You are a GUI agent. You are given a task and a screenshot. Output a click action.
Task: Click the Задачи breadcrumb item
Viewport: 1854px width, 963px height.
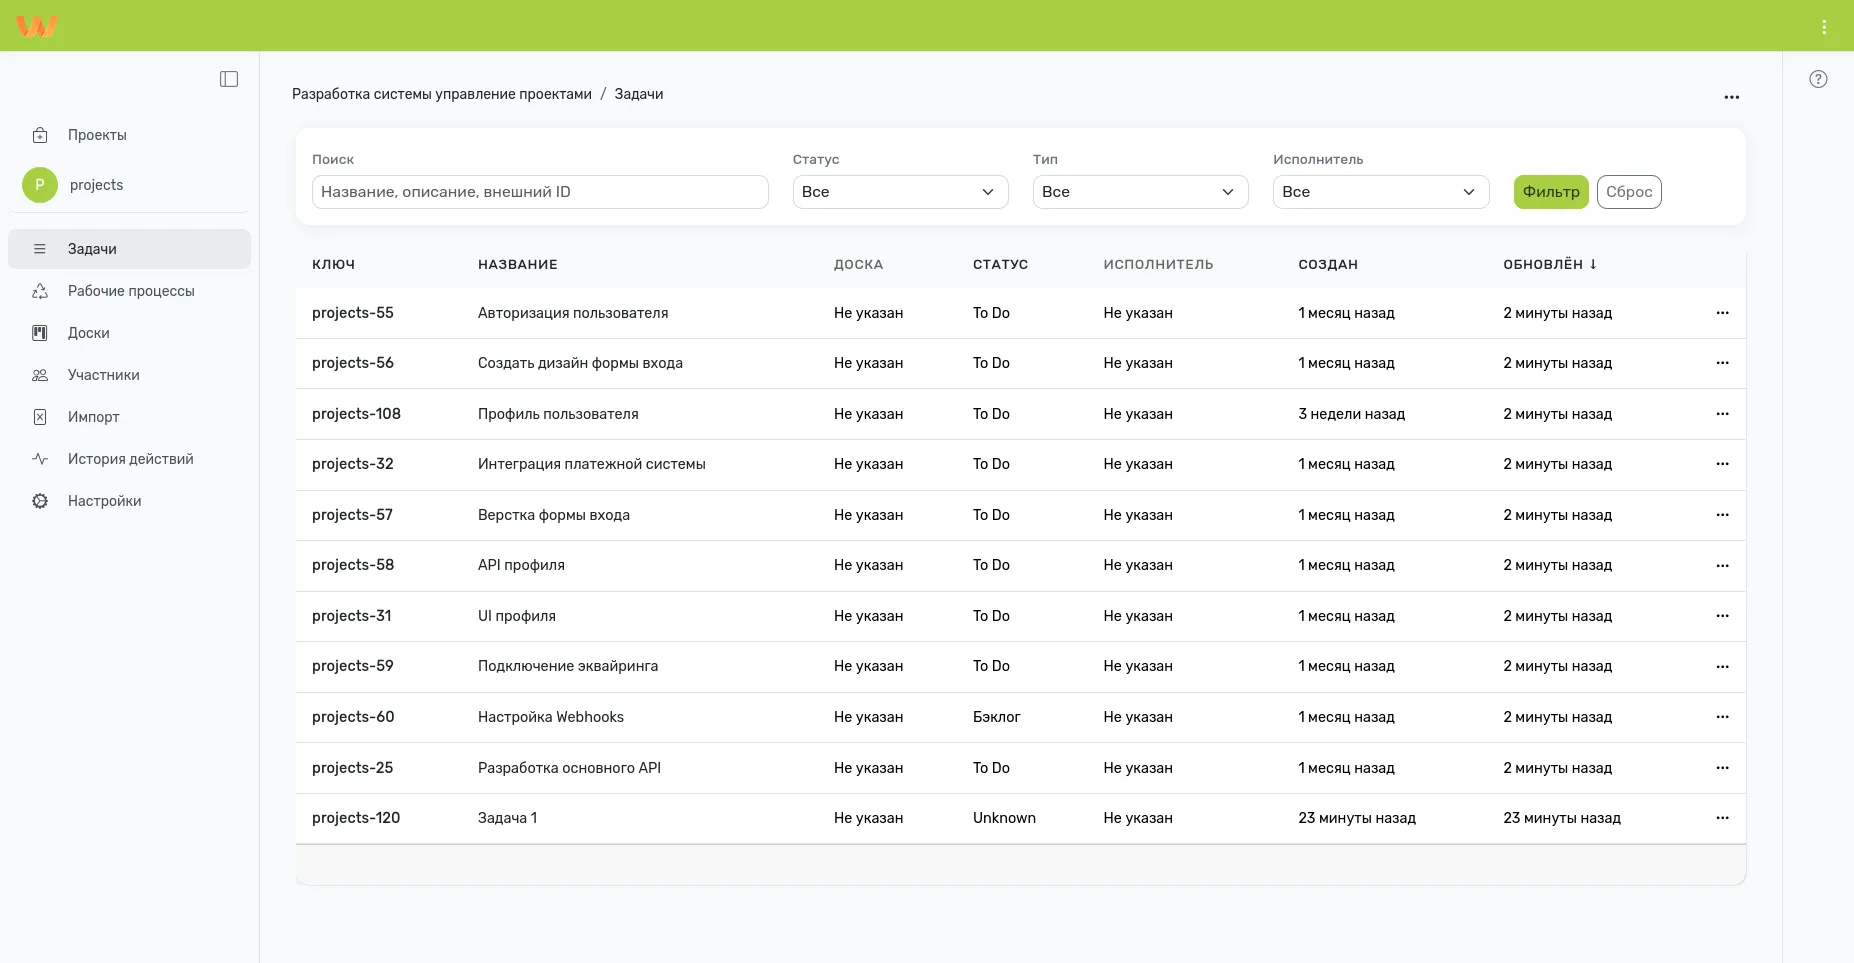click(x=639, y=94)
